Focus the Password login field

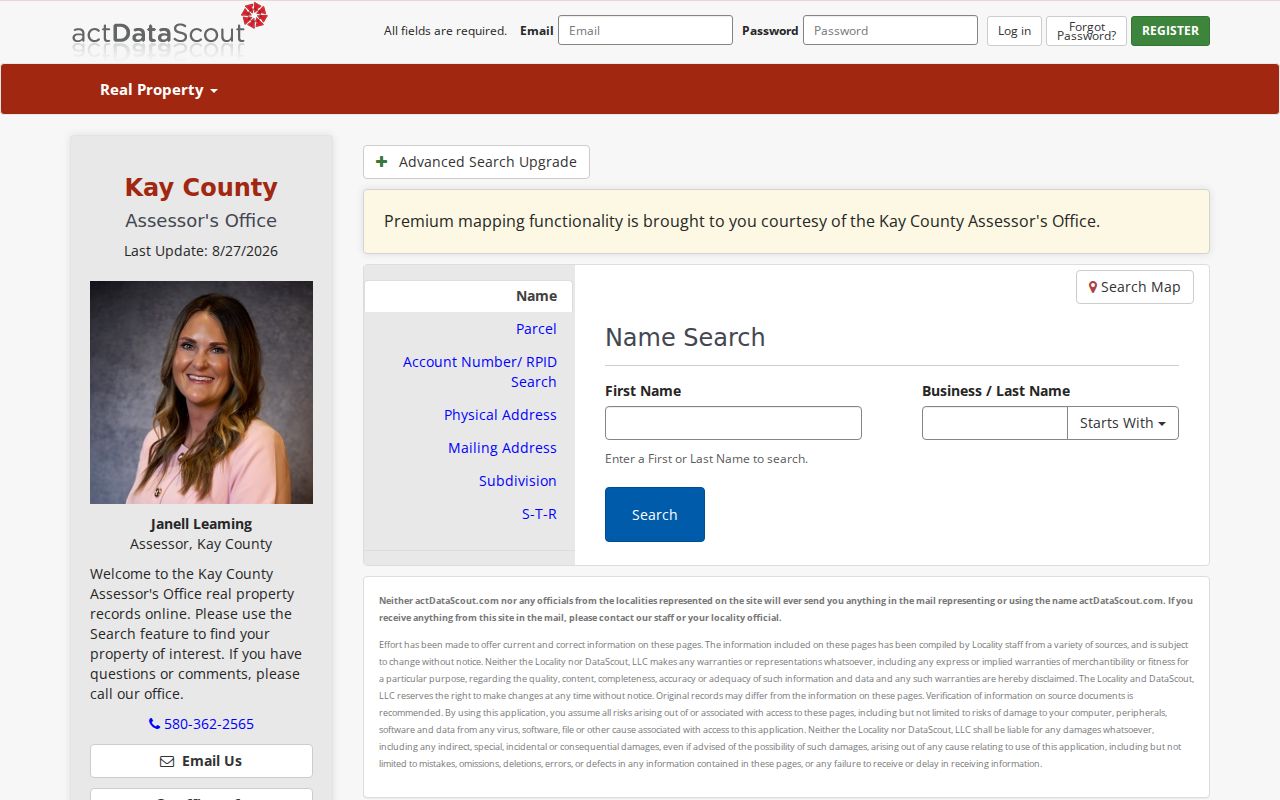coord(890,30)
